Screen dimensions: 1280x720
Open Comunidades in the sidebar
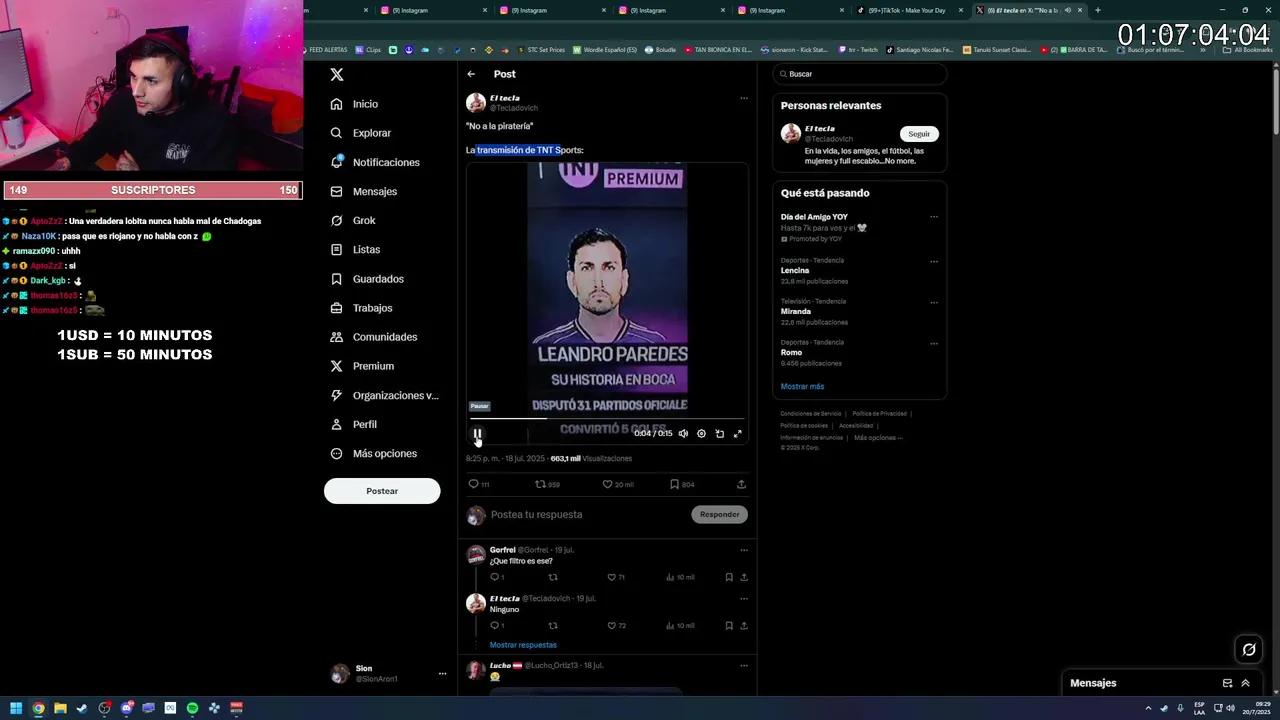point(373,337)
